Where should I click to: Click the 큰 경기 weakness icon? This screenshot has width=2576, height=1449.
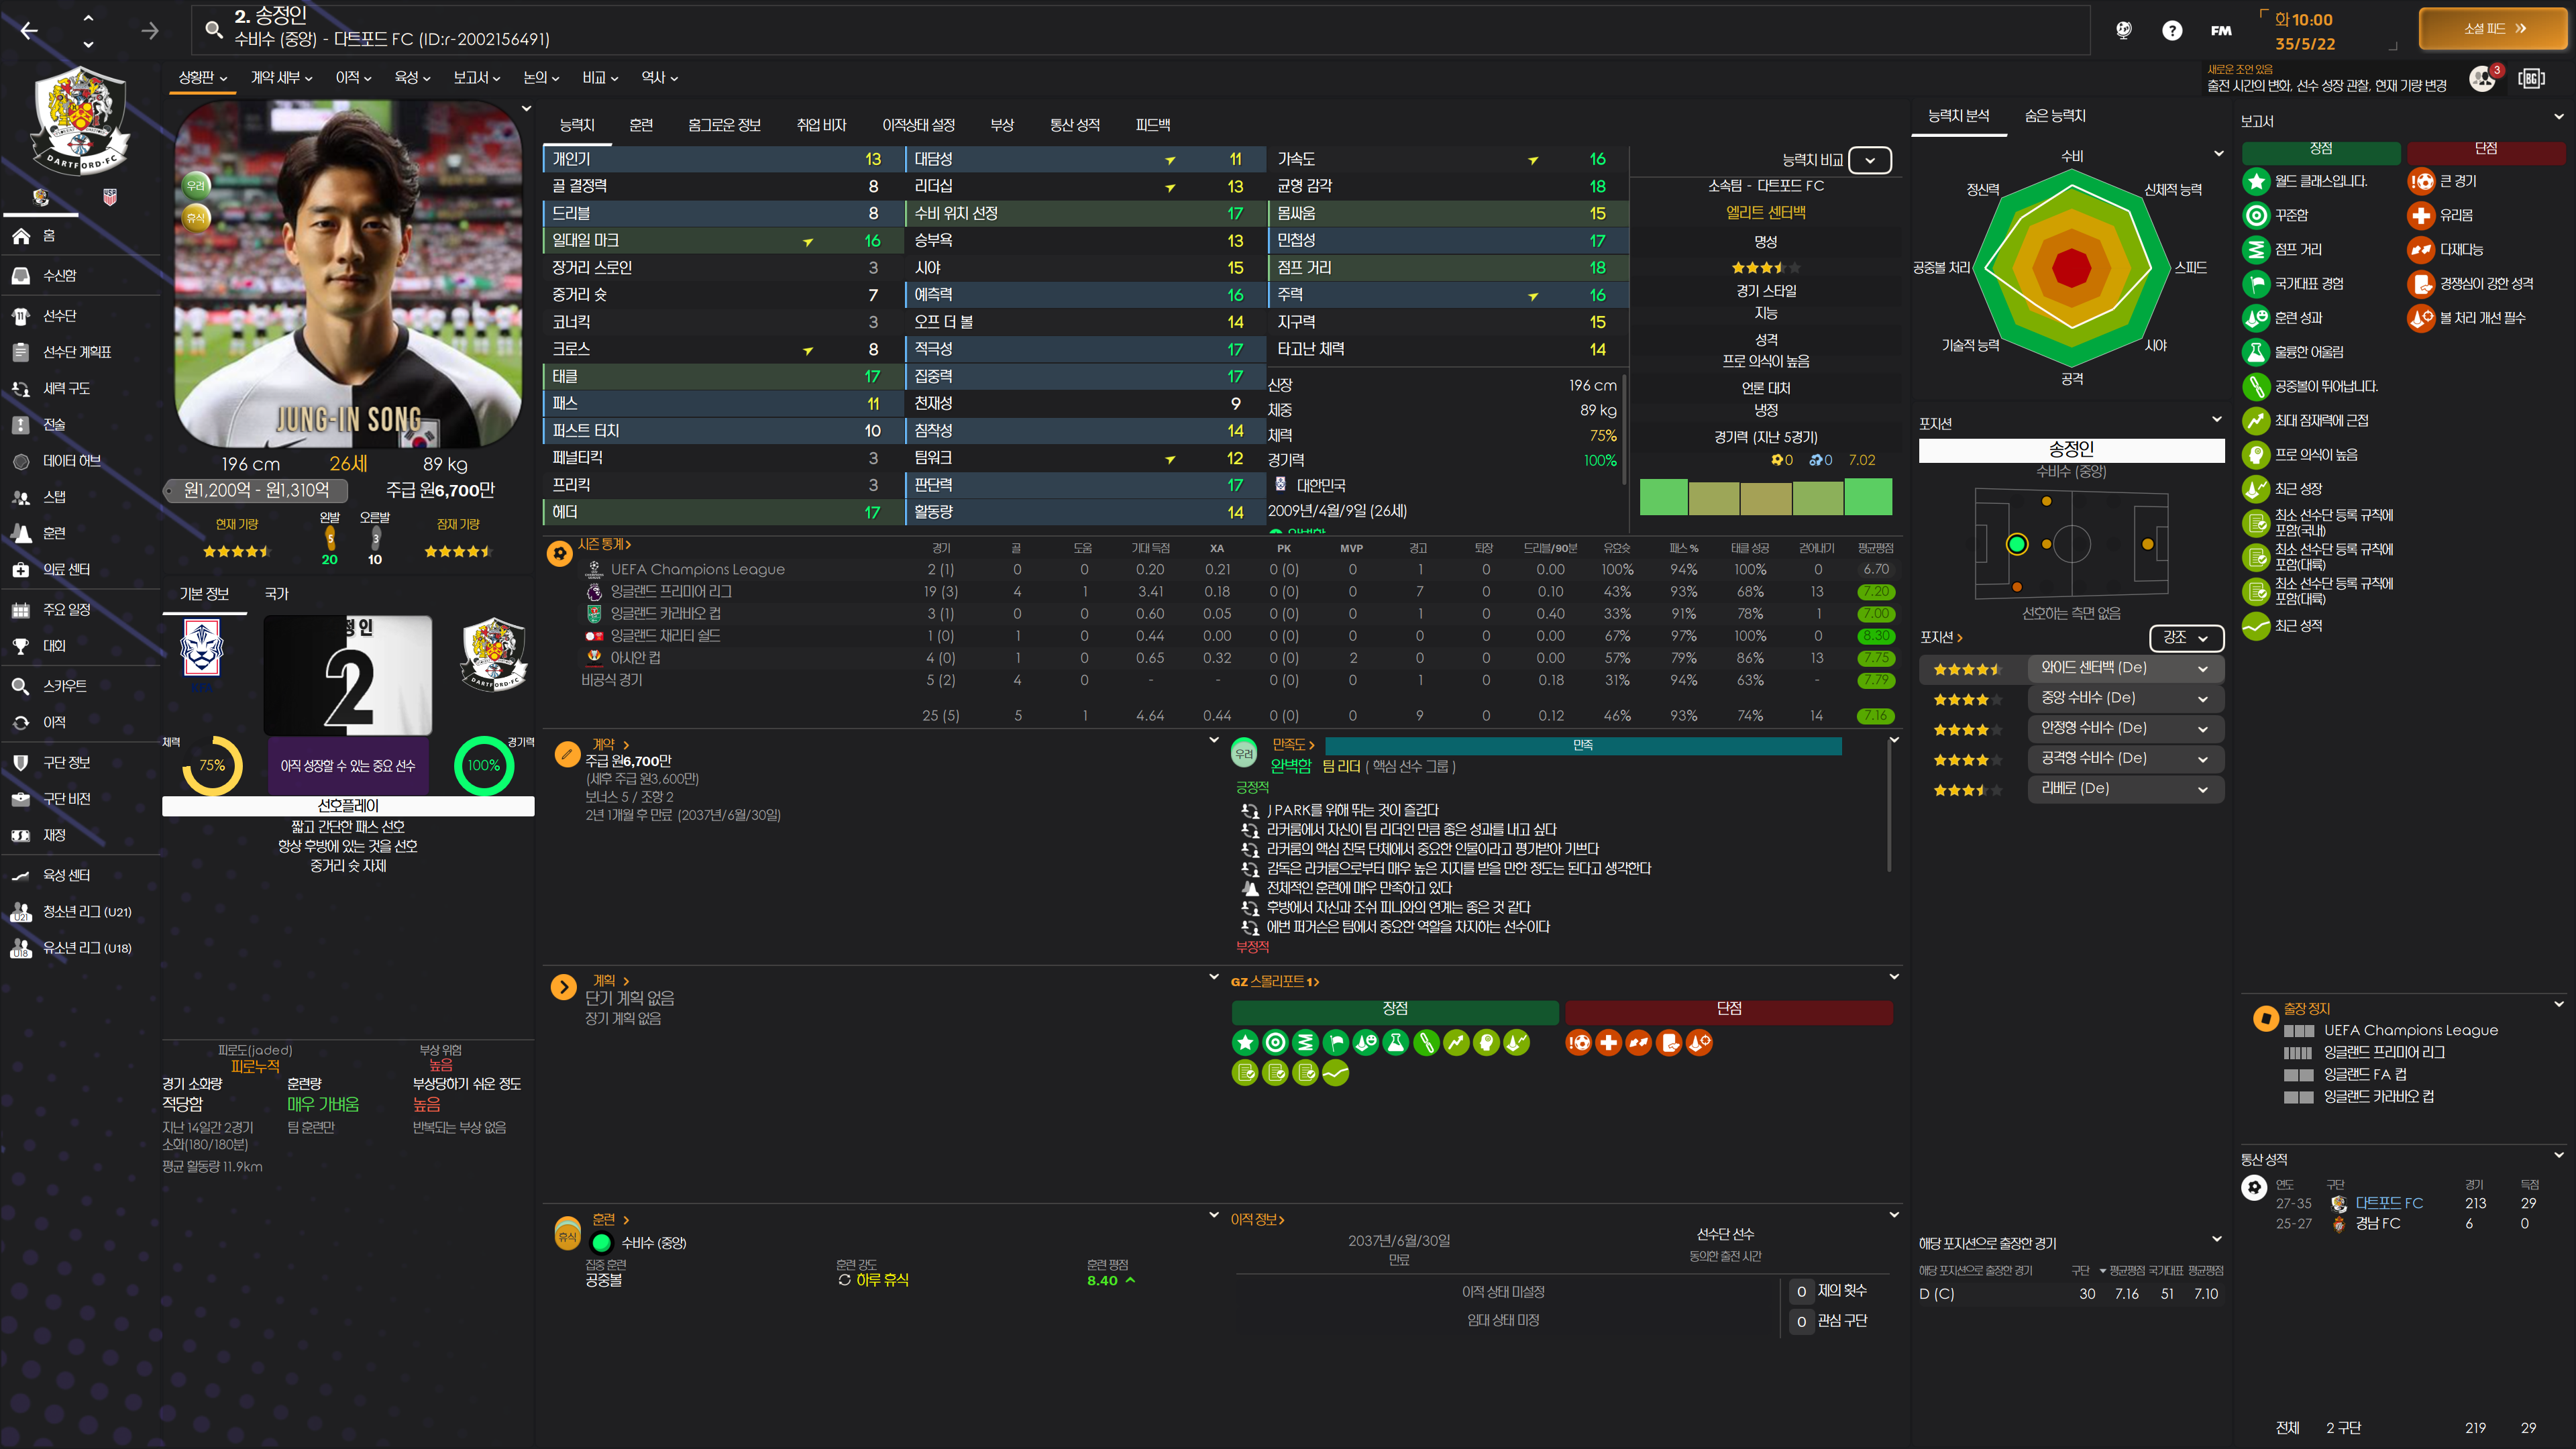pos(2421,181)
